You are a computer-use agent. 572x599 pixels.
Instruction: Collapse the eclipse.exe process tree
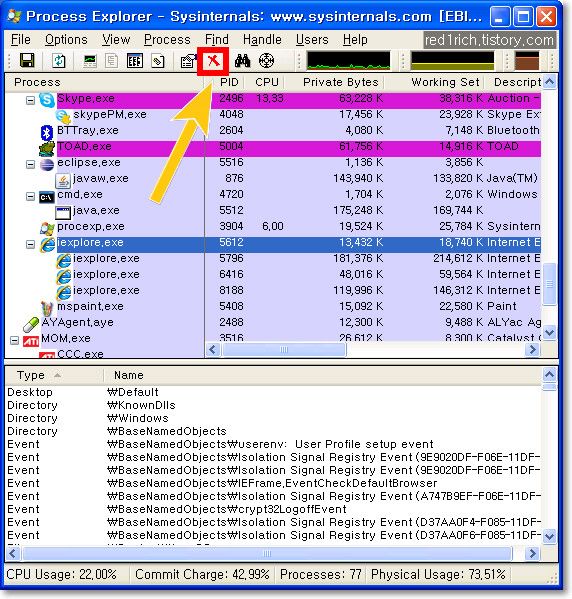click(30, 165)
